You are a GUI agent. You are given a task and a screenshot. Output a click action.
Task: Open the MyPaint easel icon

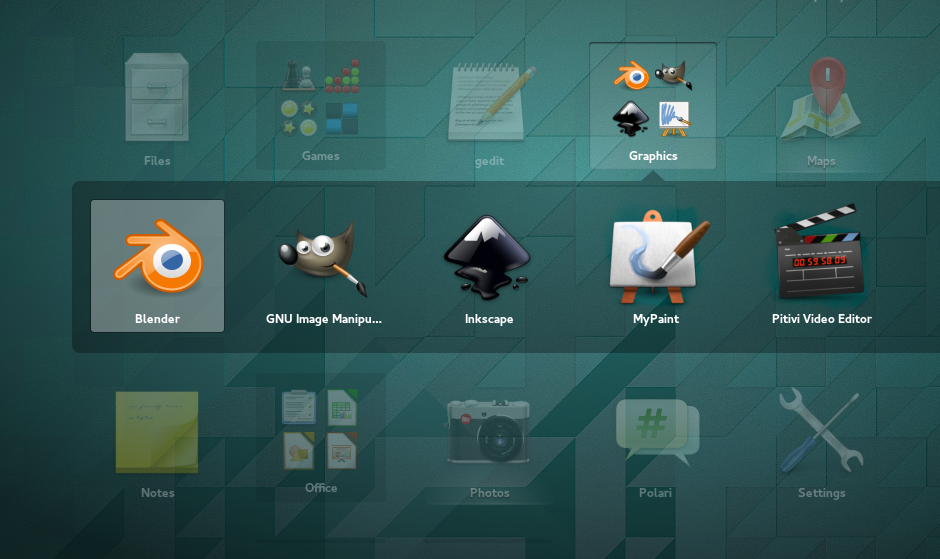[656, 257]
